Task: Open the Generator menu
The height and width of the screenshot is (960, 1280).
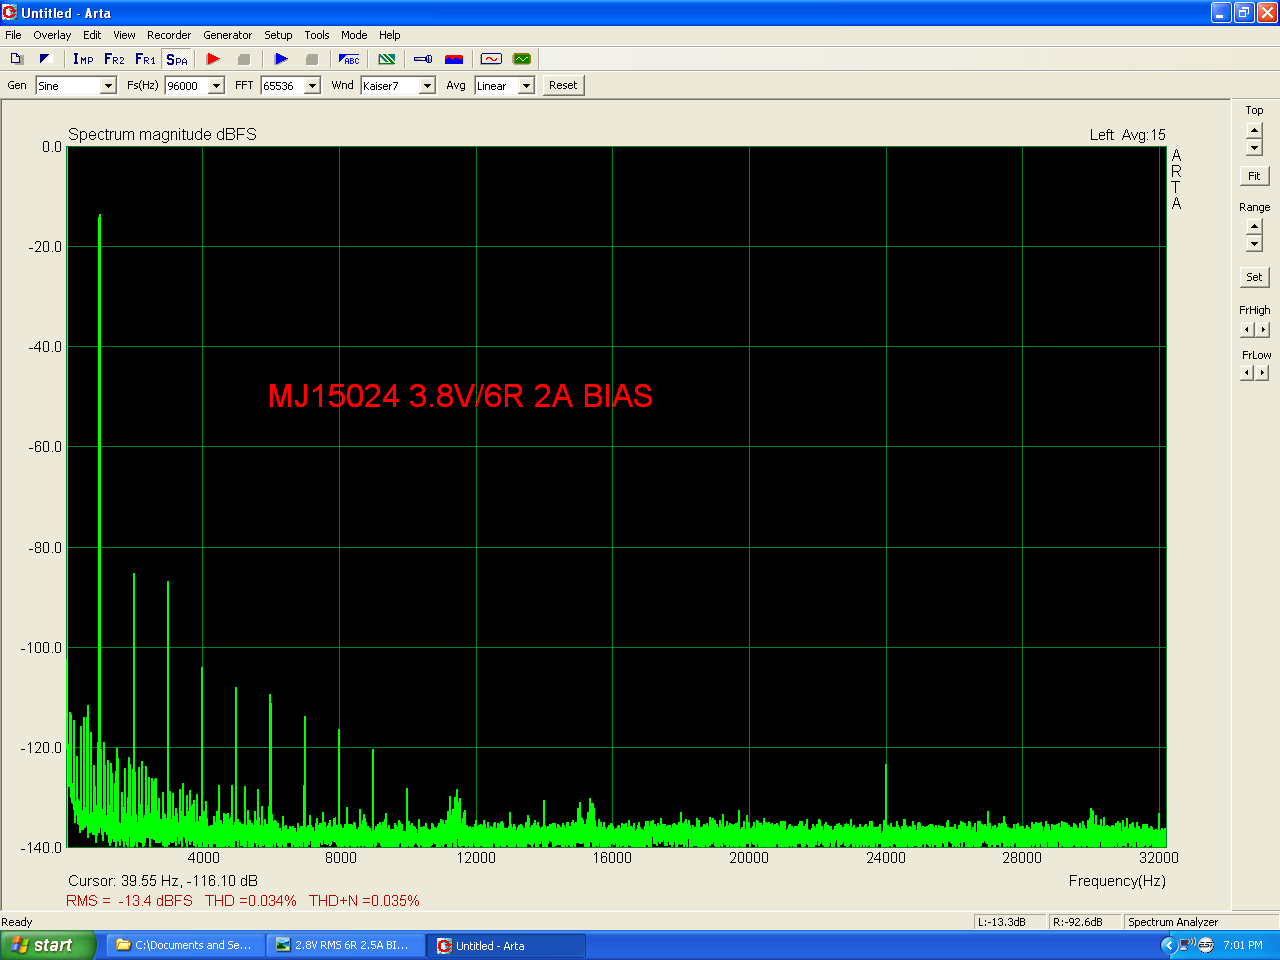Action: [x=228, y=35]
